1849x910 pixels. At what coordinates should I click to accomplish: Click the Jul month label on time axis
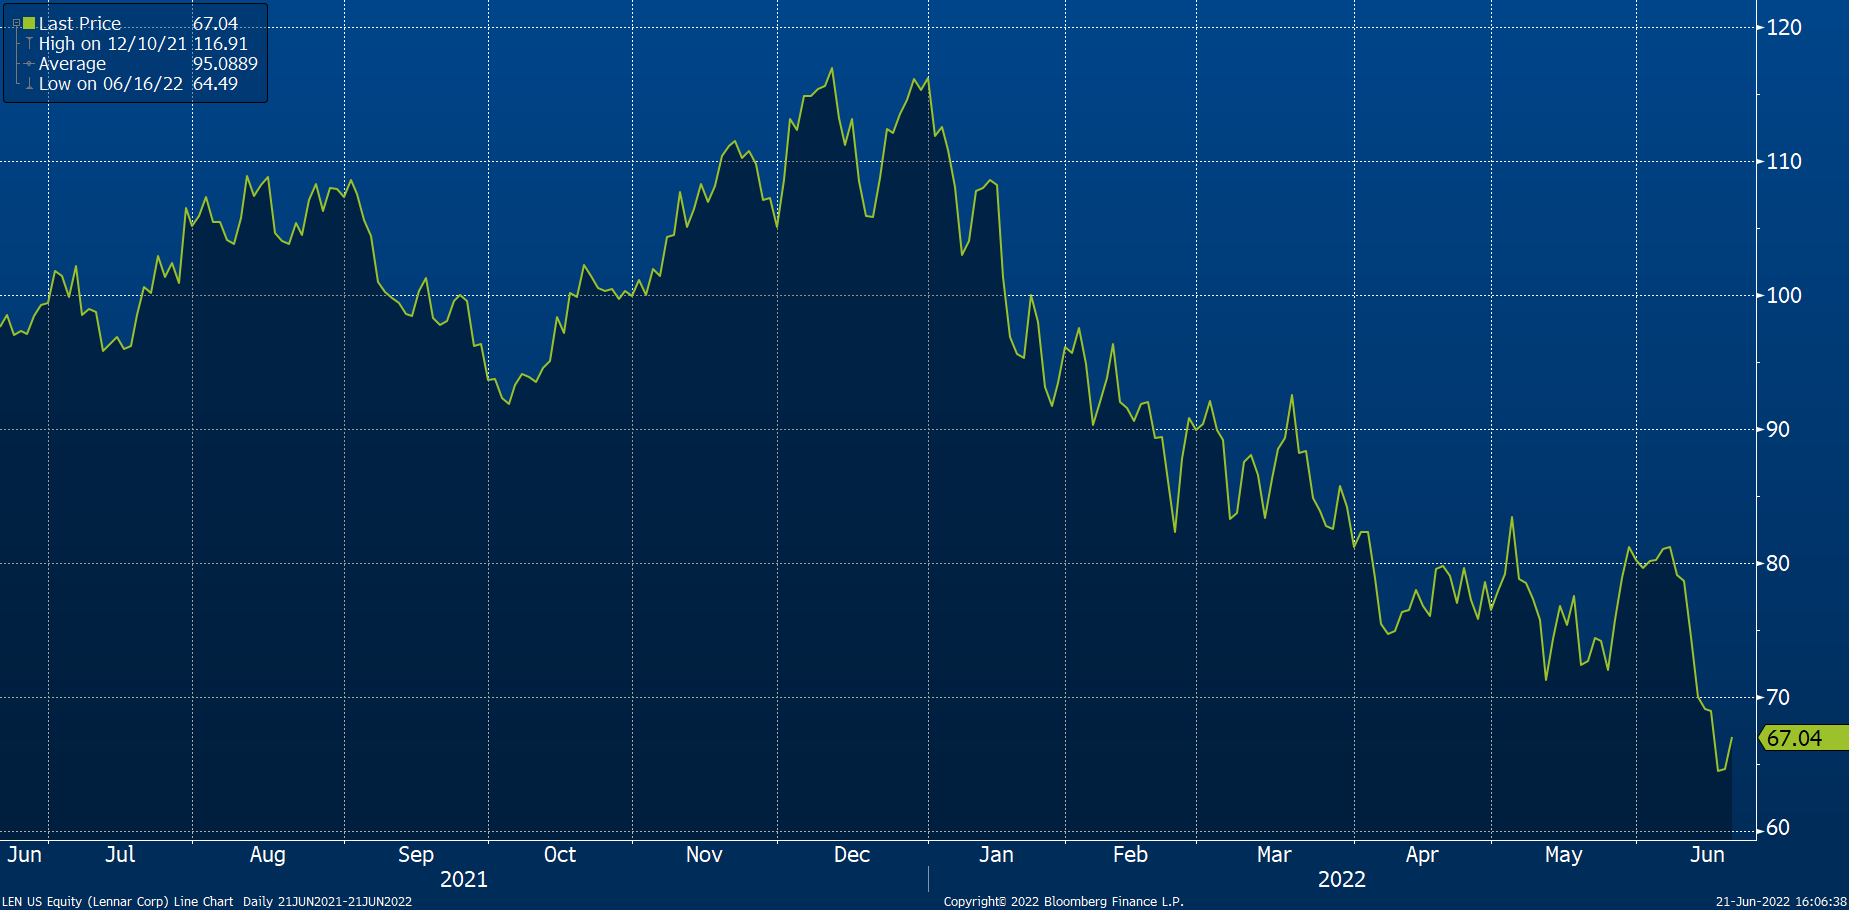pos(120,854)
